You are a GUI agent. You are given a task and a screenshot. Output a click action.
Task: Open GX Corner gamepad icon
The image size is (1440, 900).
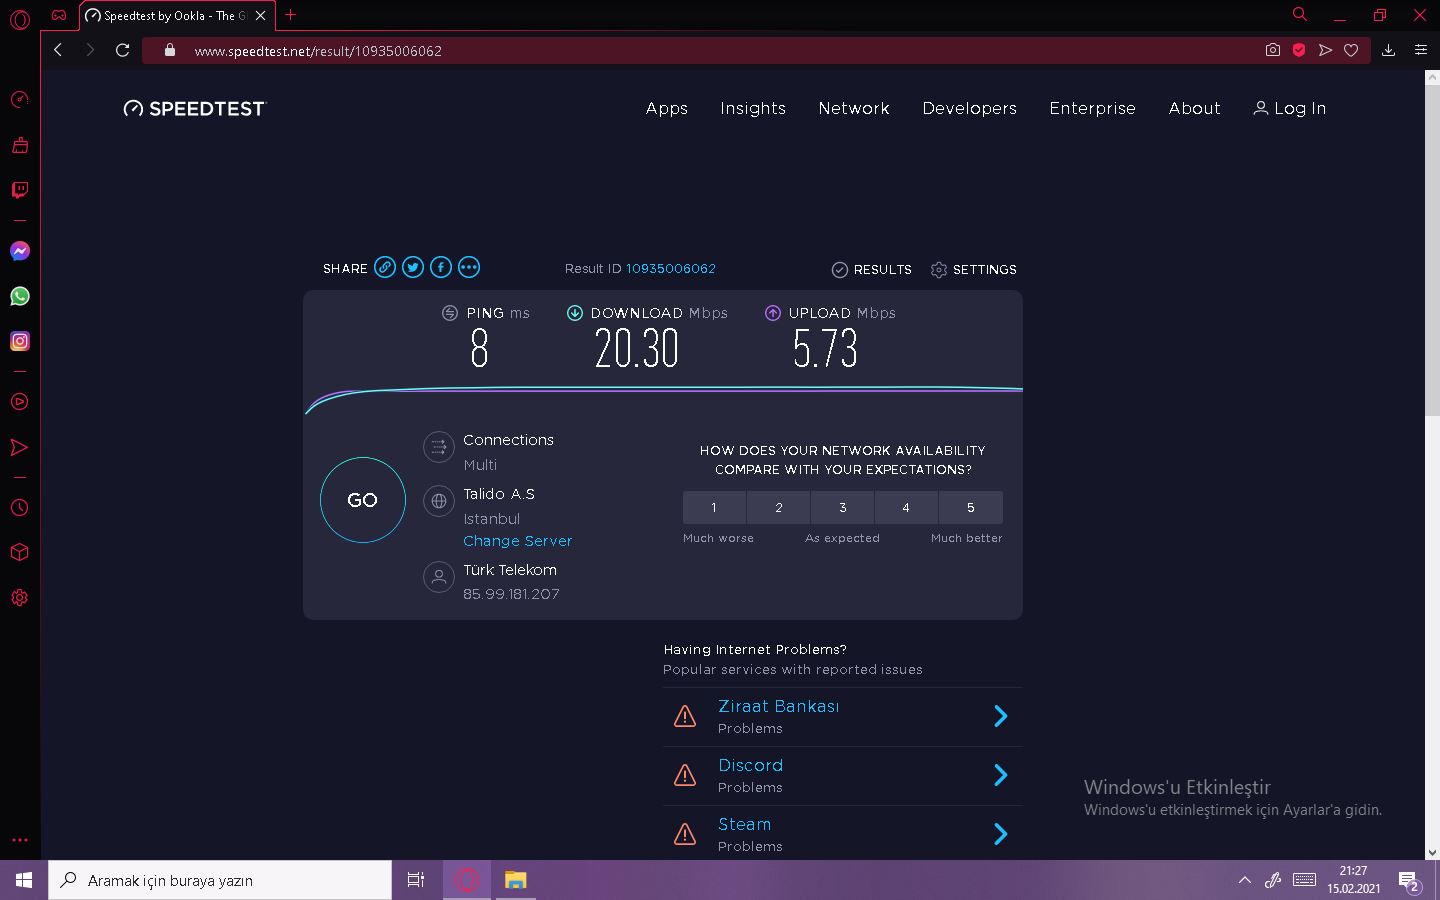click(59, 15)
